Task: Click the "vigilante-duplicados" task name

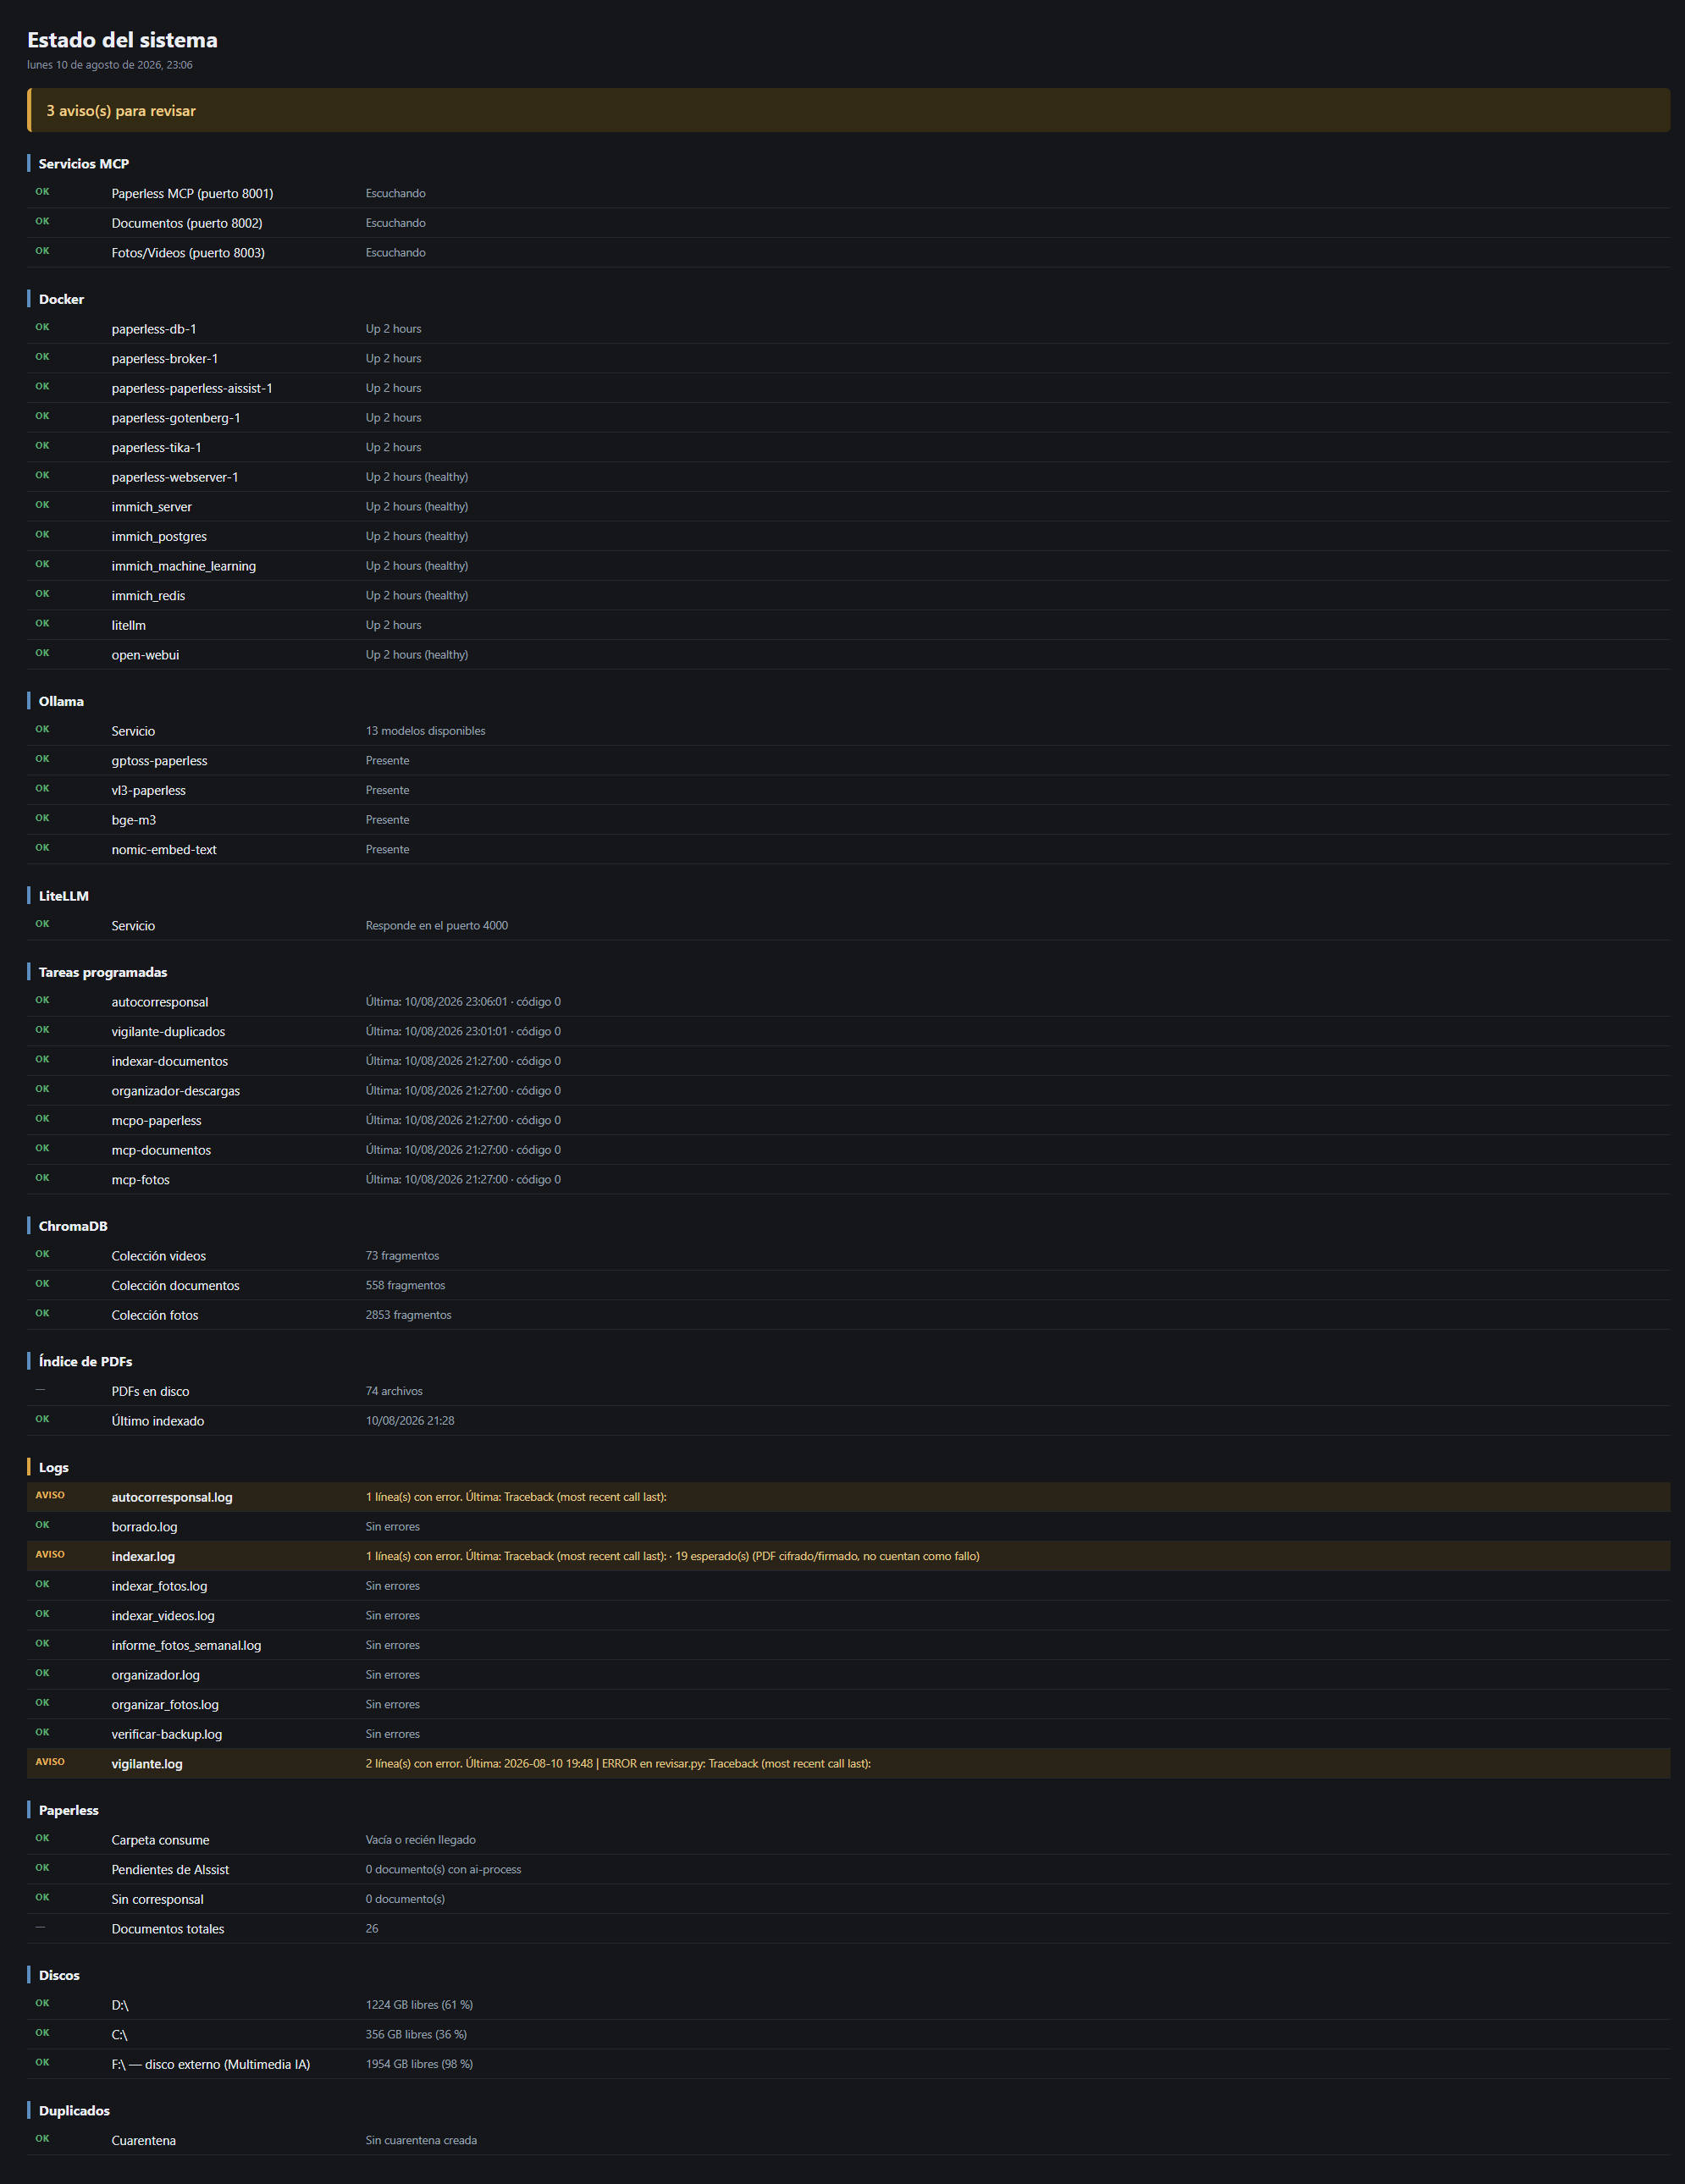Action: pos(168,1032)
